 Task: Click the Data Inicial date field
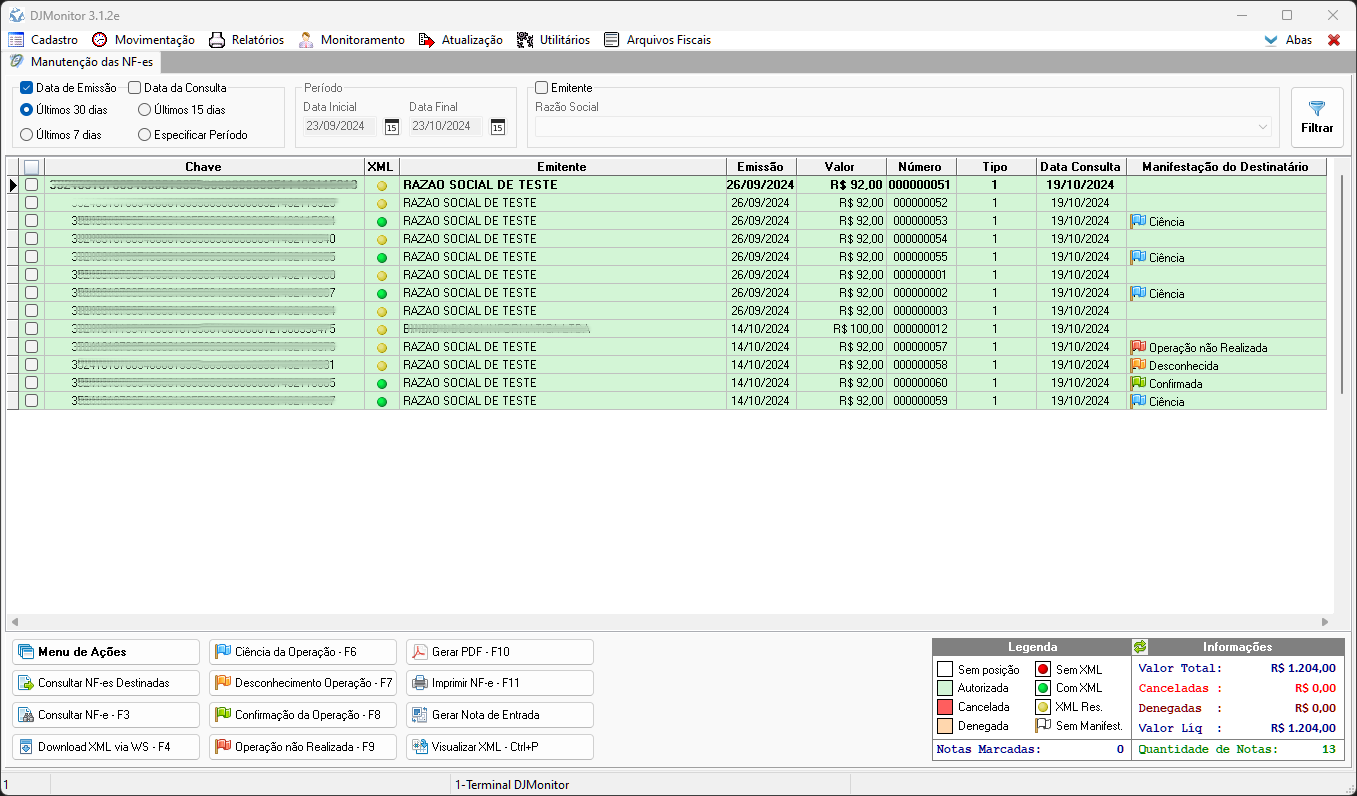coord(341,127)
